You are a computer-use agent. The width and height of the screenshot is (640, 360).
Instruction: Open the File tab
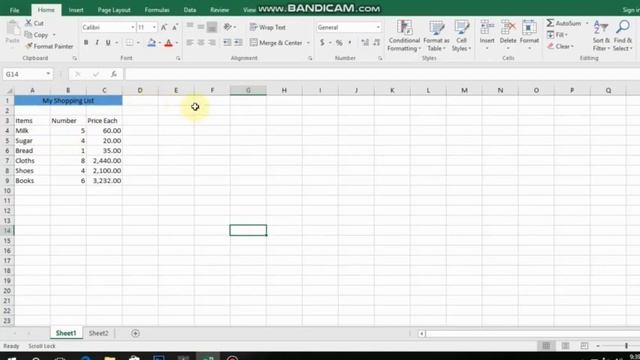(x=14, y=10)
